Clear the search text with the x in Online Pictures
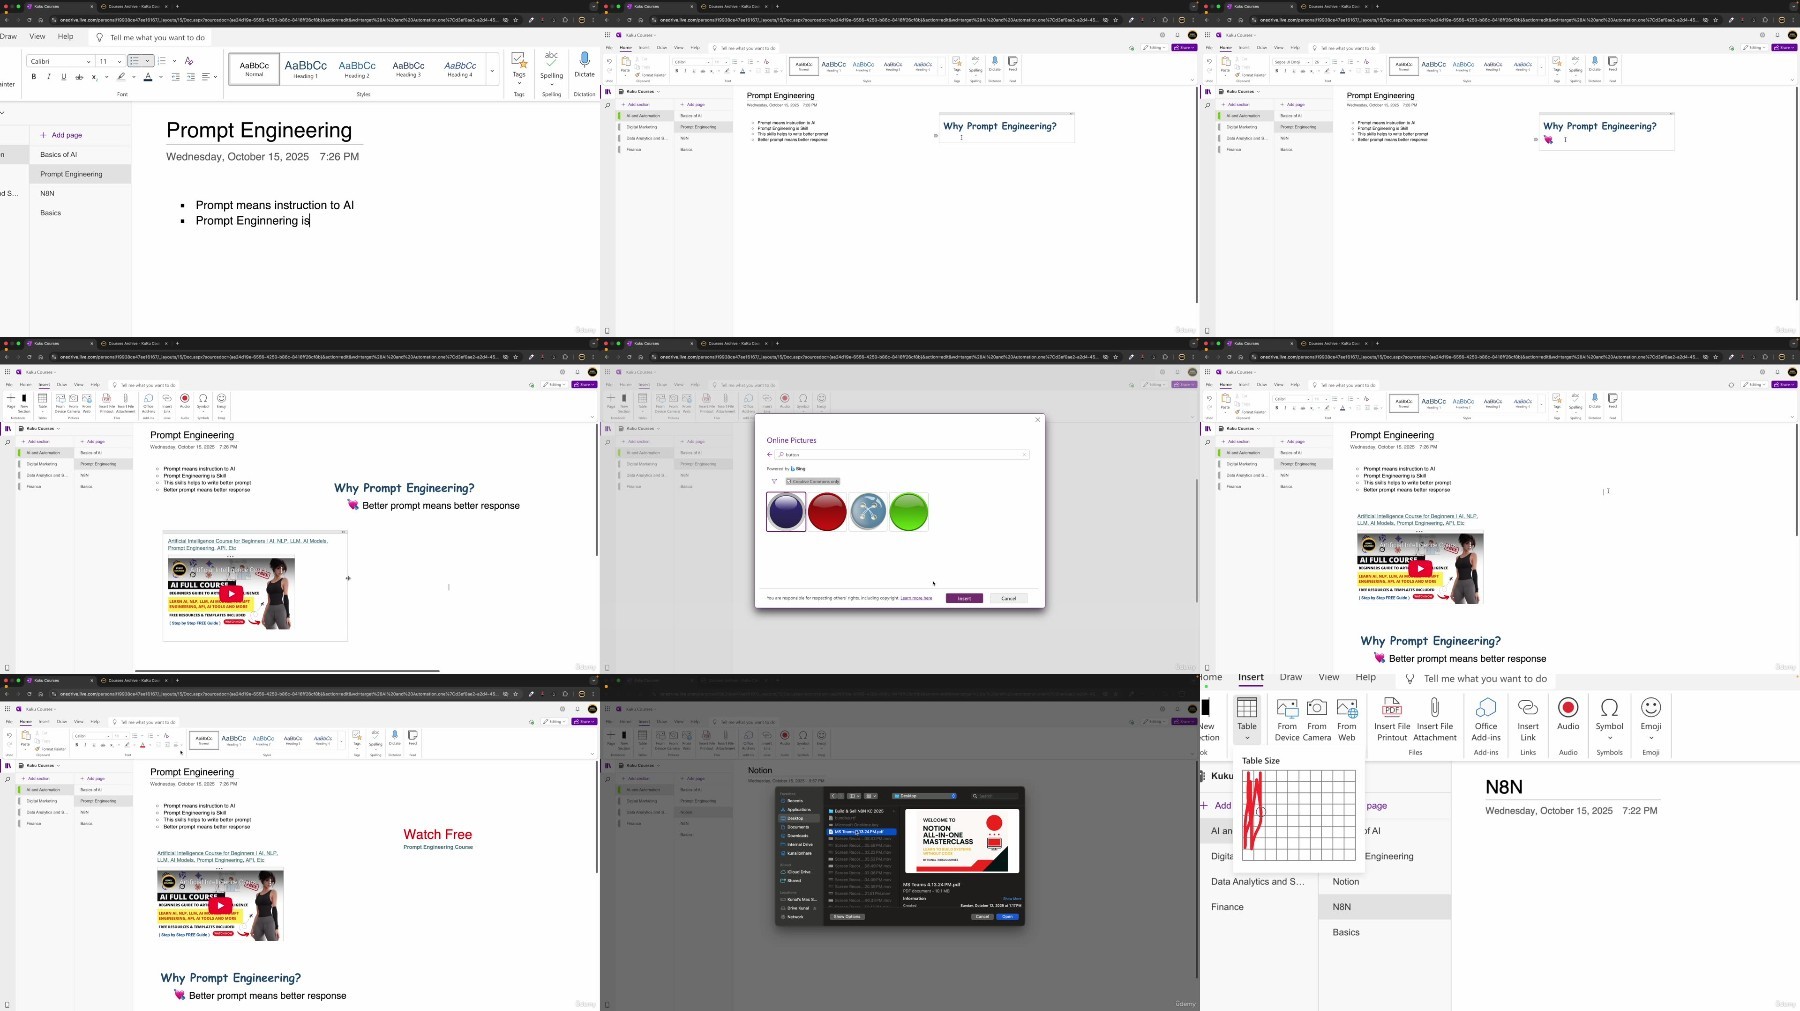 pos(1024,454)
